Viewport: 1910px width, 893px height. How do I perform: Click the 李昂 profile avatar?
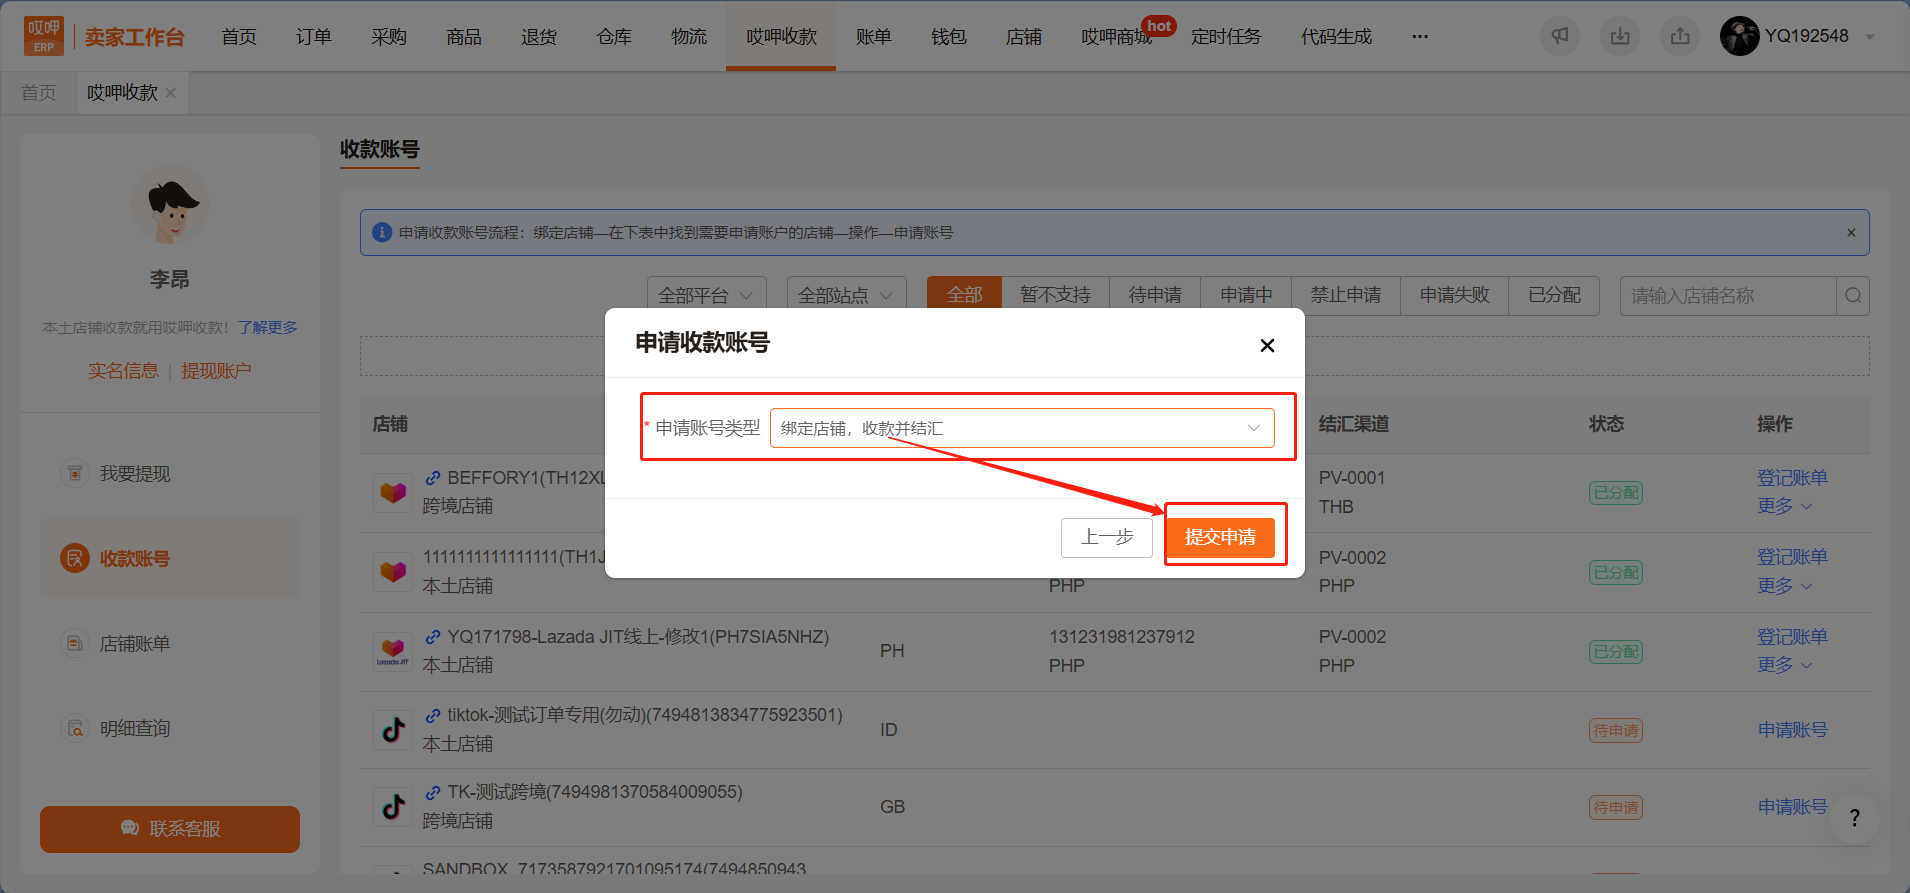pyautogui.click(x=170, y=206)
